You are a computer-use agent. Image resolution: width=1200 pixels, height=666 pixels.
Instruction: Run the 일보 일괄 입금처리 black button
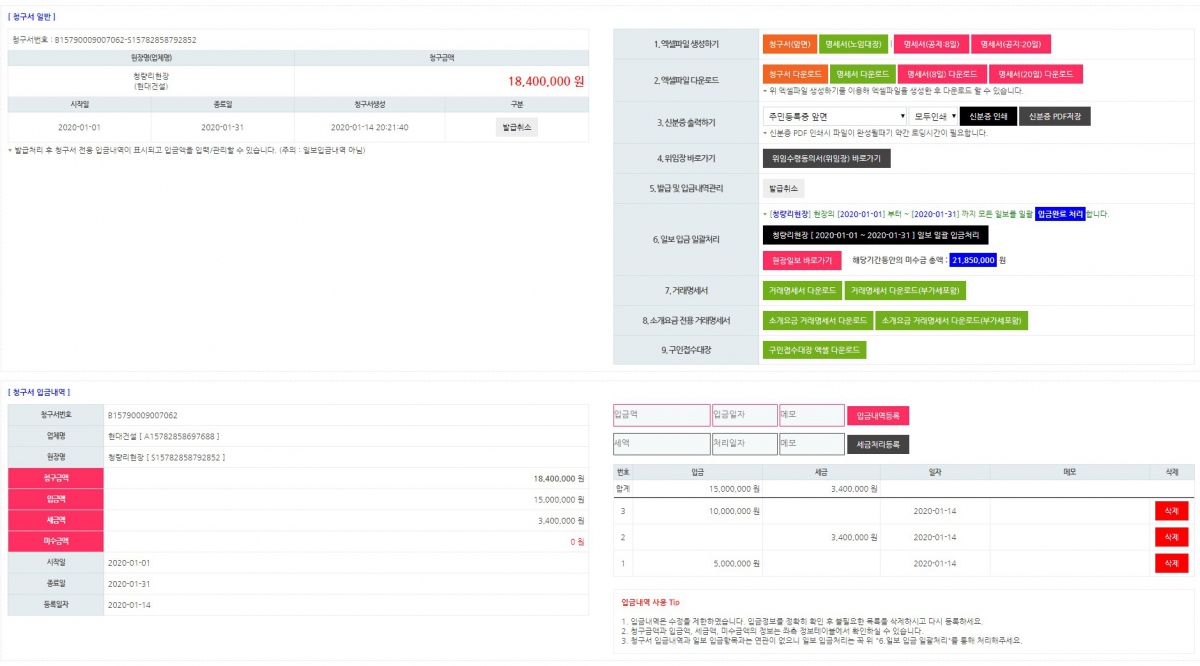coord(875,235)
